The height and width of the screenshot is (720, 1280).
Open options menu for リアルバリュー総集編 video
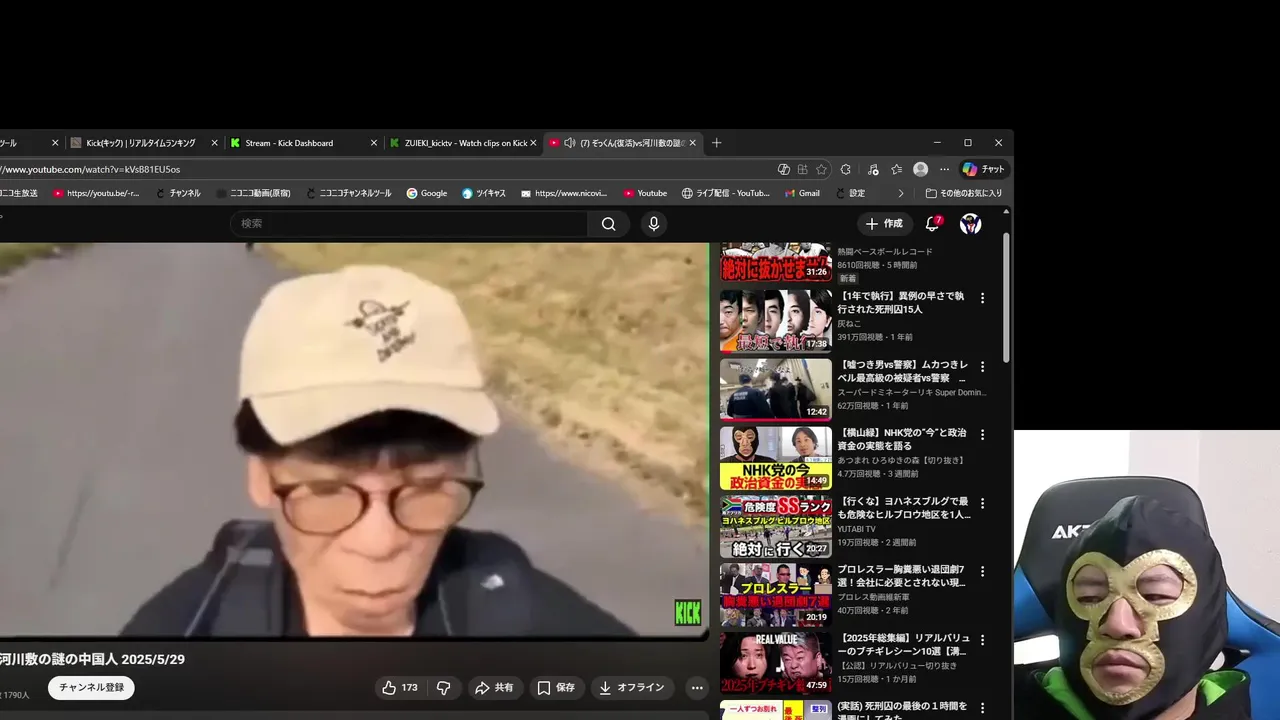[x=982, y=640]
